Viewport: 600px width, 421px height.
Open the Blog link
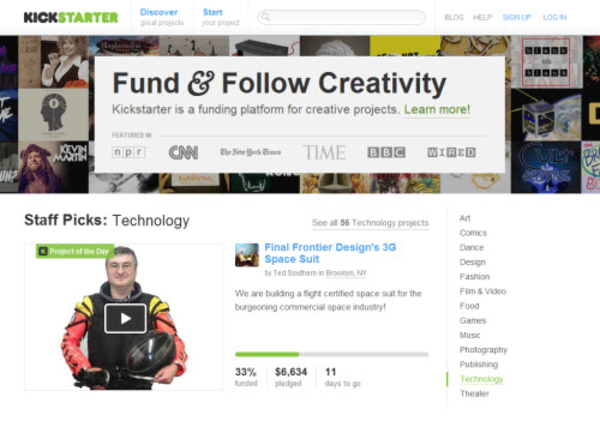coord(454,17)
